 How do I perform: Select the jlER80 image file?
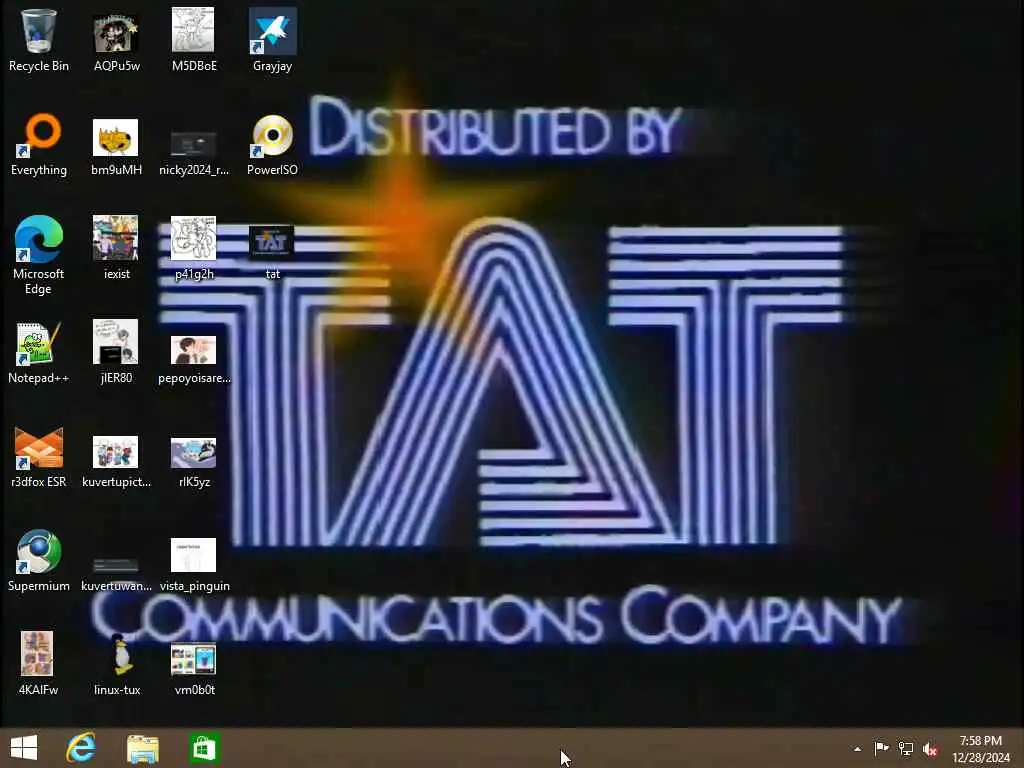click(x=116, y=352)
